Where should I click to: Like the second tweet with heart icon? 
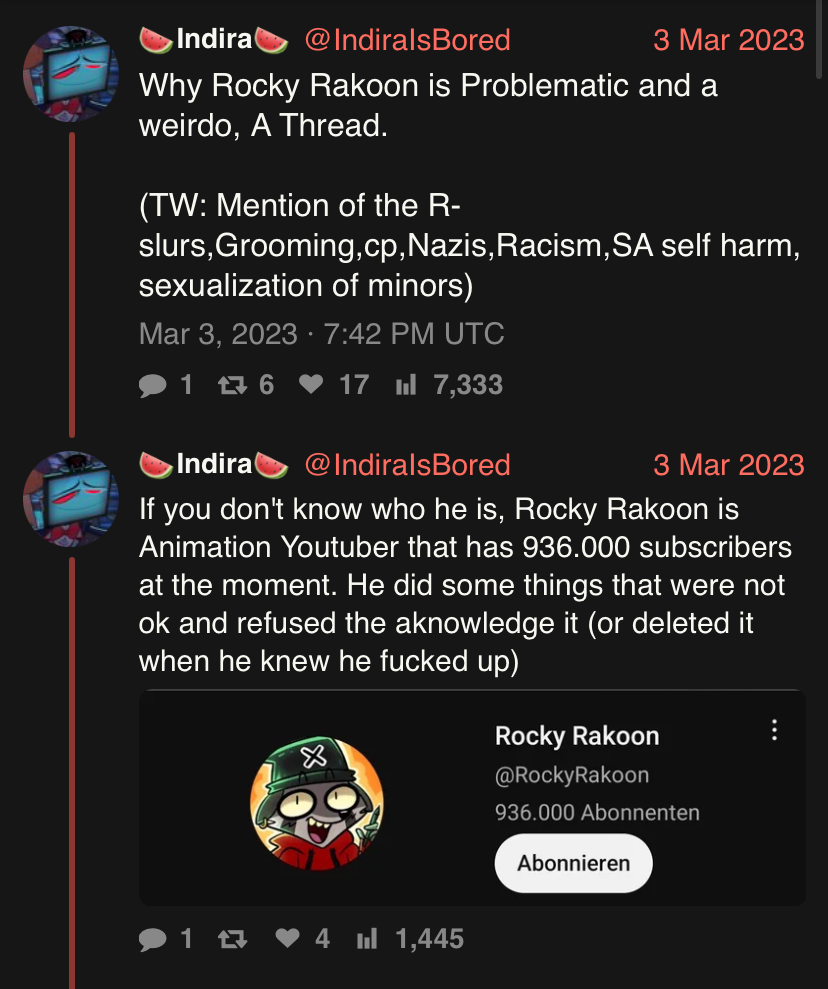point(287,939)
